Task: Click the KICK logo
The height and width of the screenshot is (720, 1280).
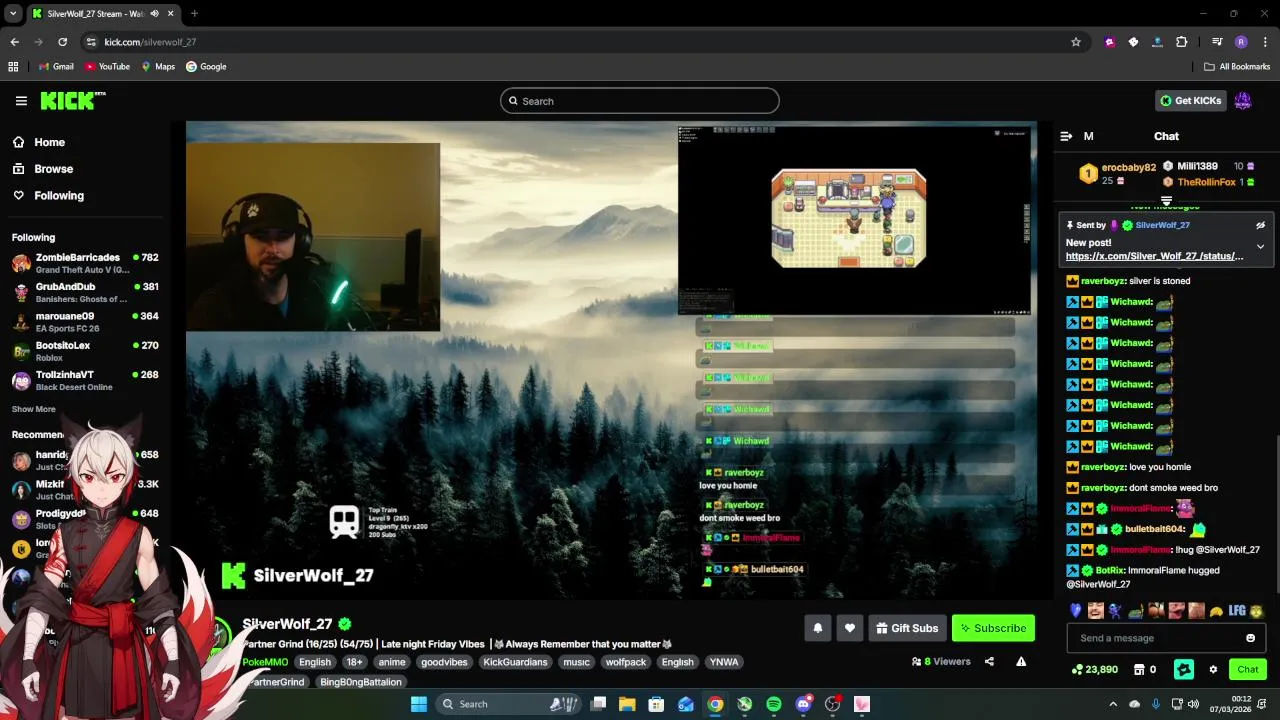Action: tap(73, 100)
